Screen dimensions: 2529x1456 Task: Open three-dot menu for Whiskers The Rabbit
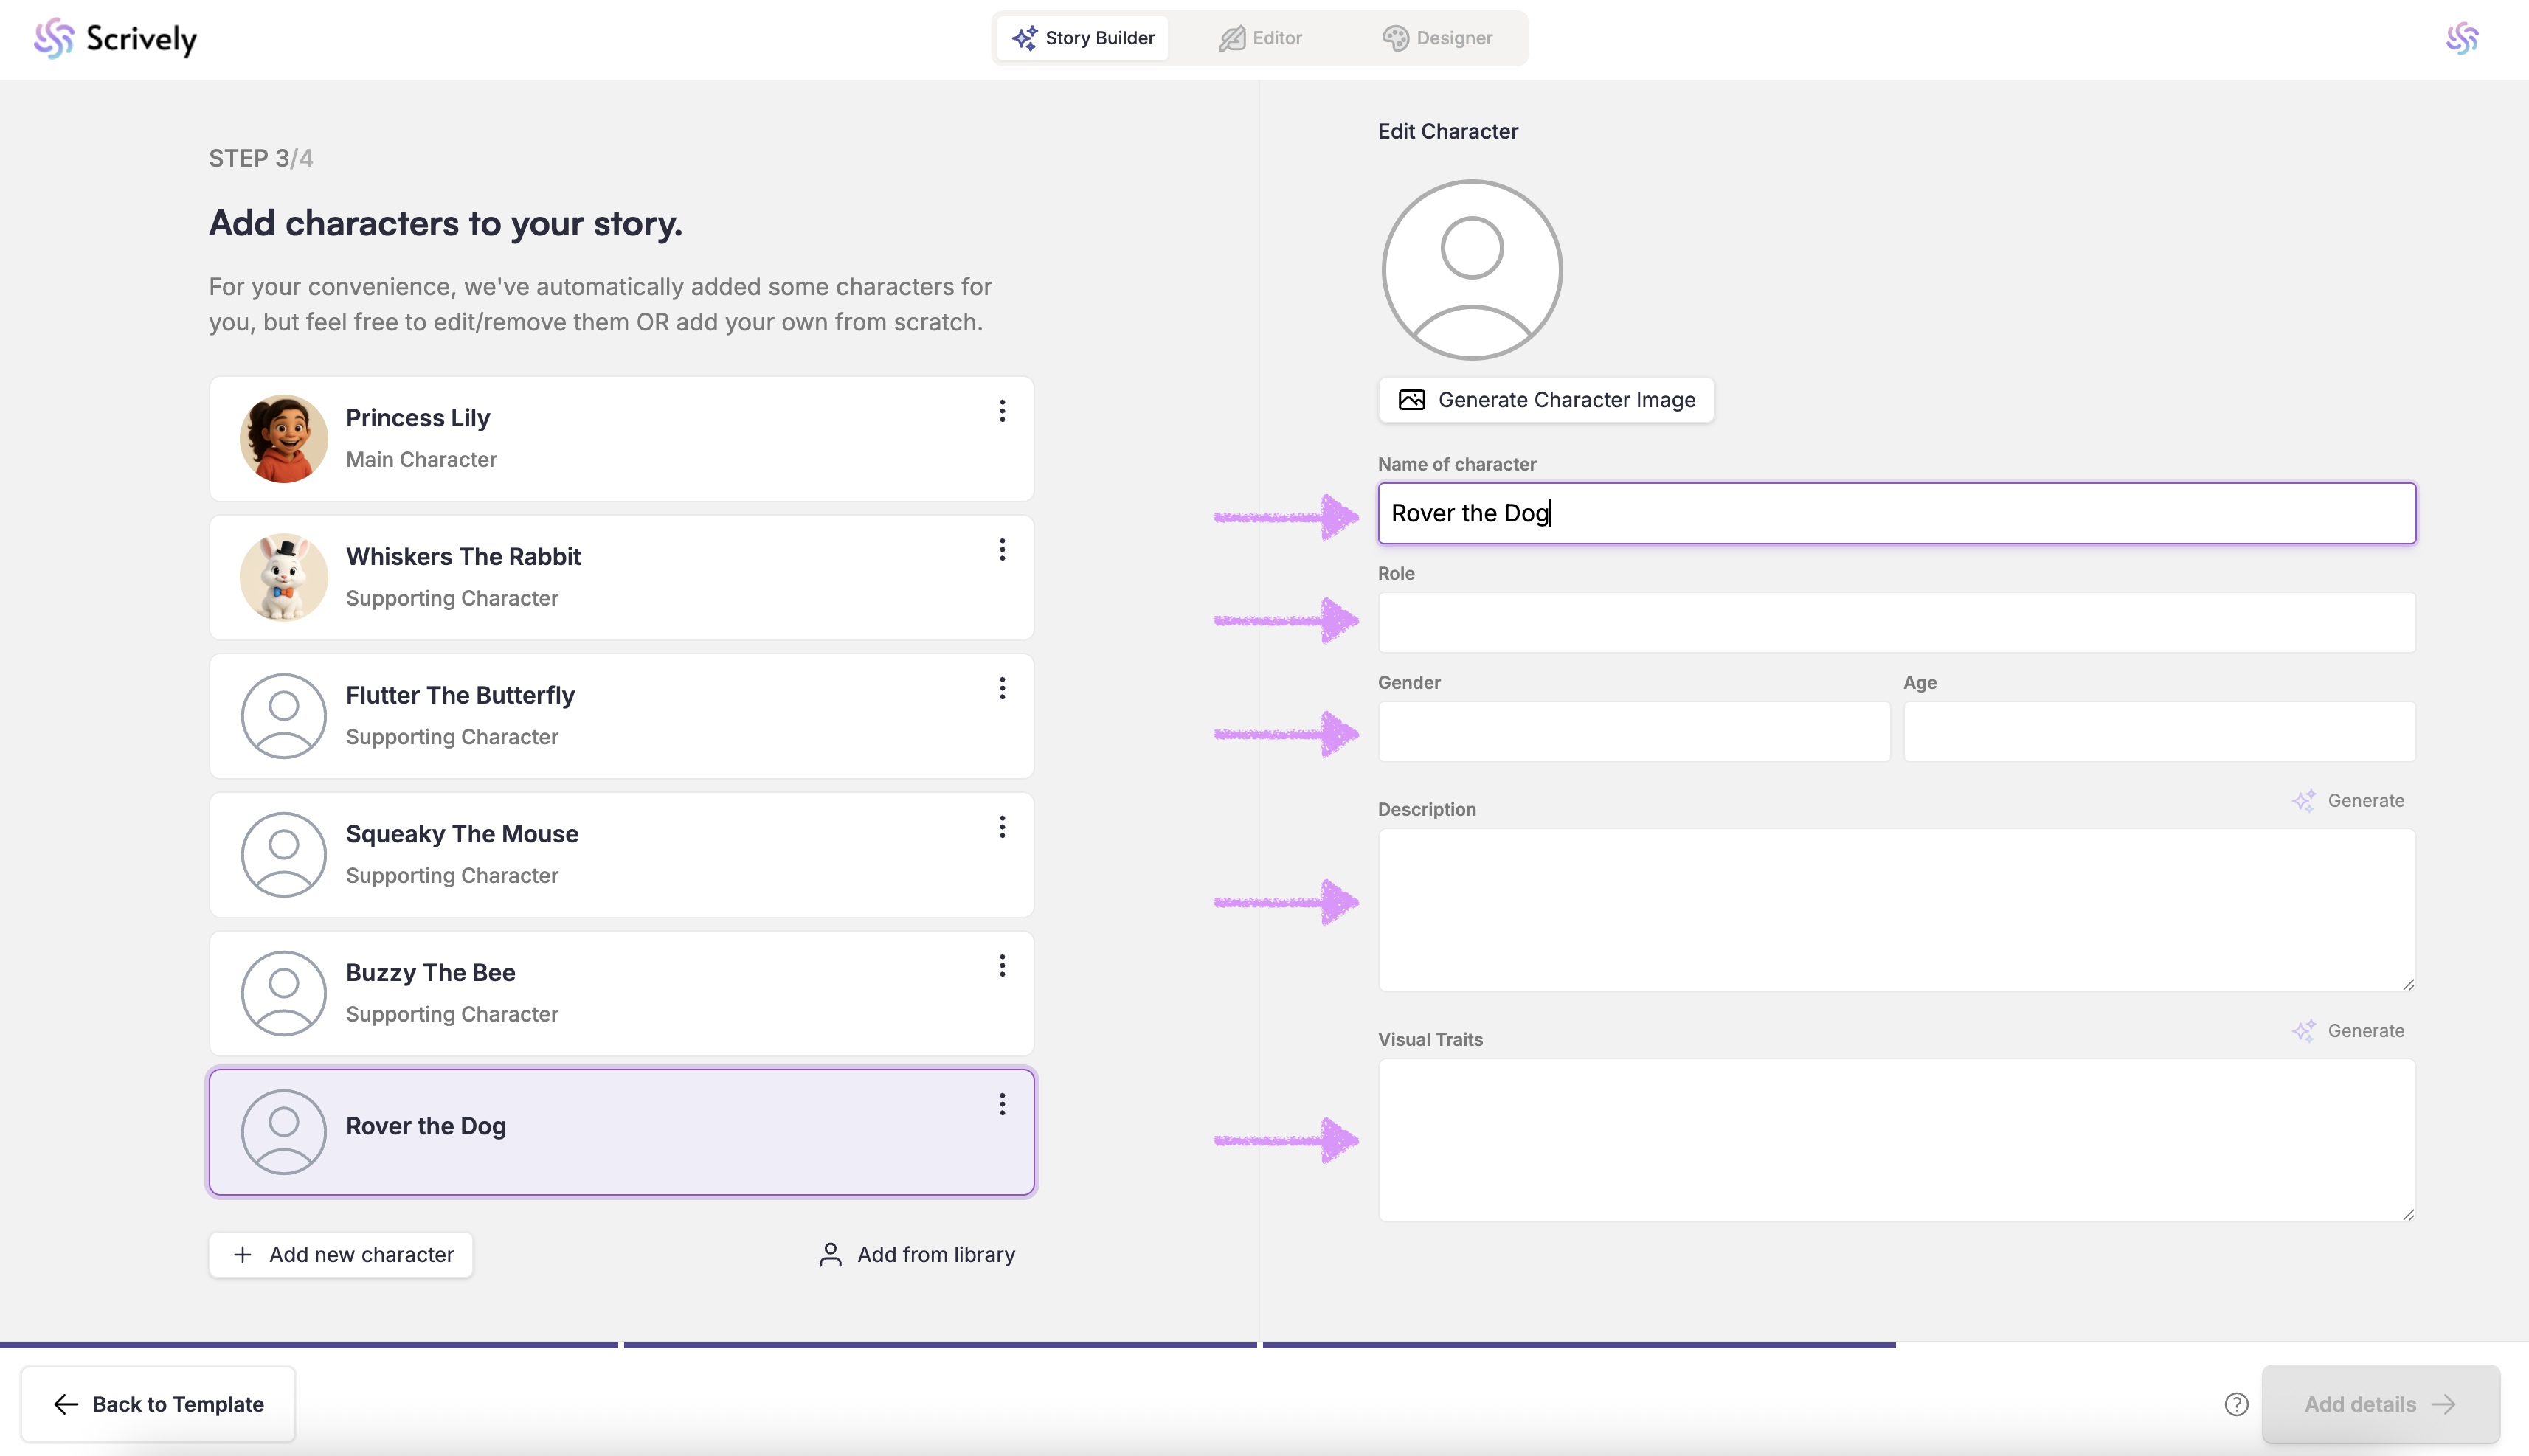pos(1002,549)
